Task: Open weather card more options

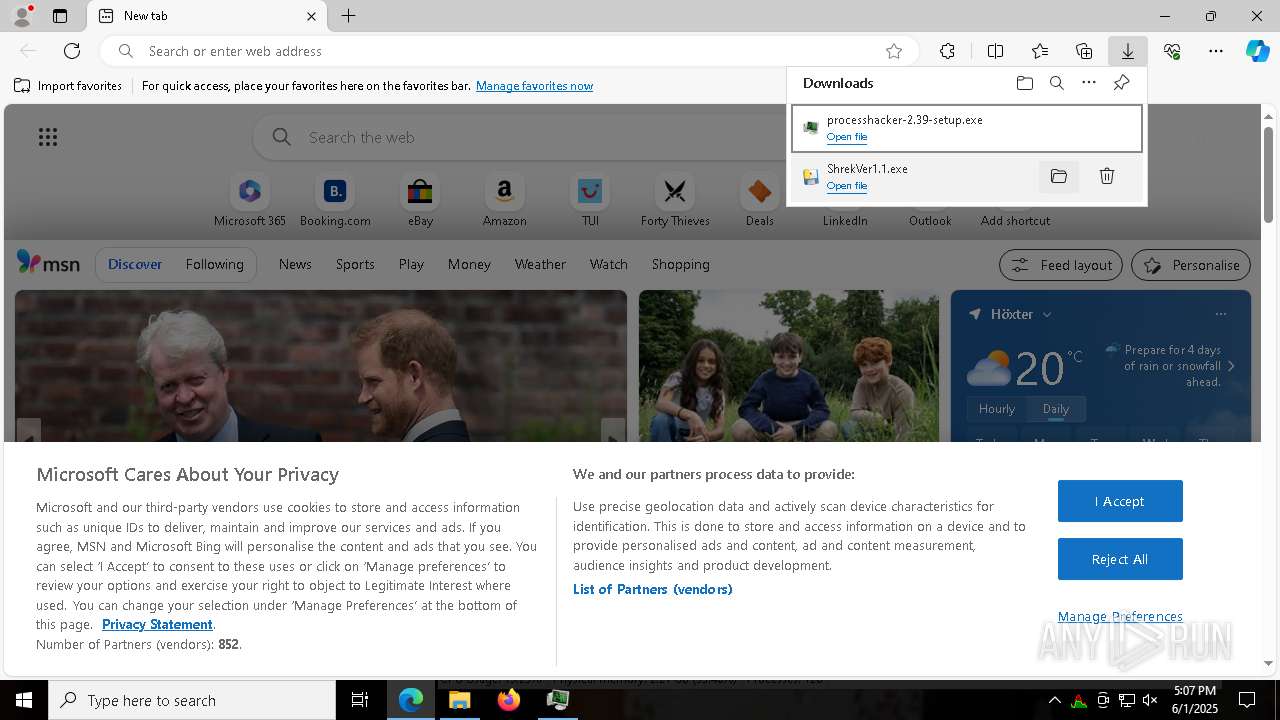Action: click(x=1220, y=314)
